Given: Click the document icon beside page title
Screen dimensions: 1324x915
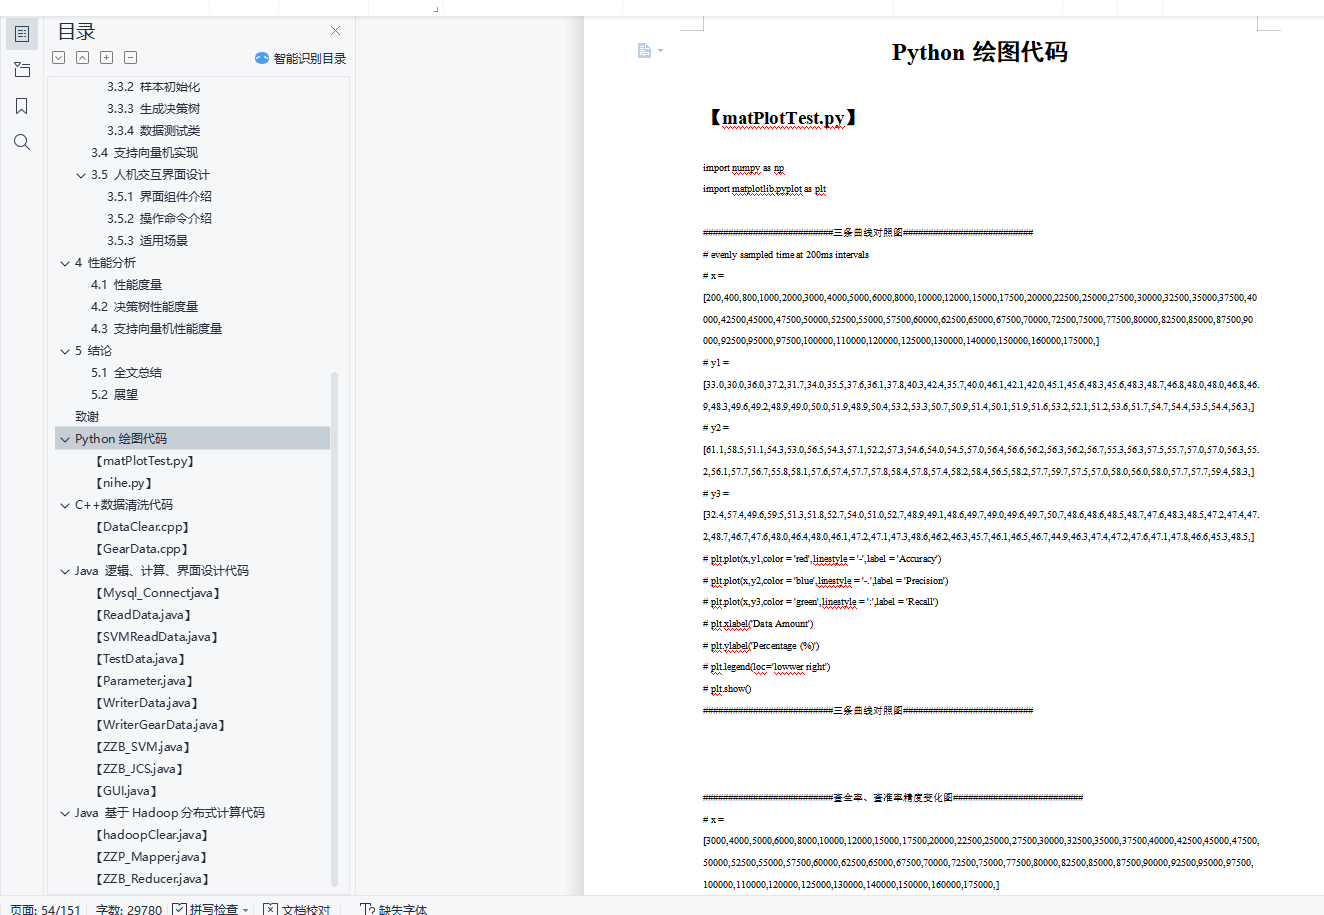Looking at the screenshot, I should point(645,50).
